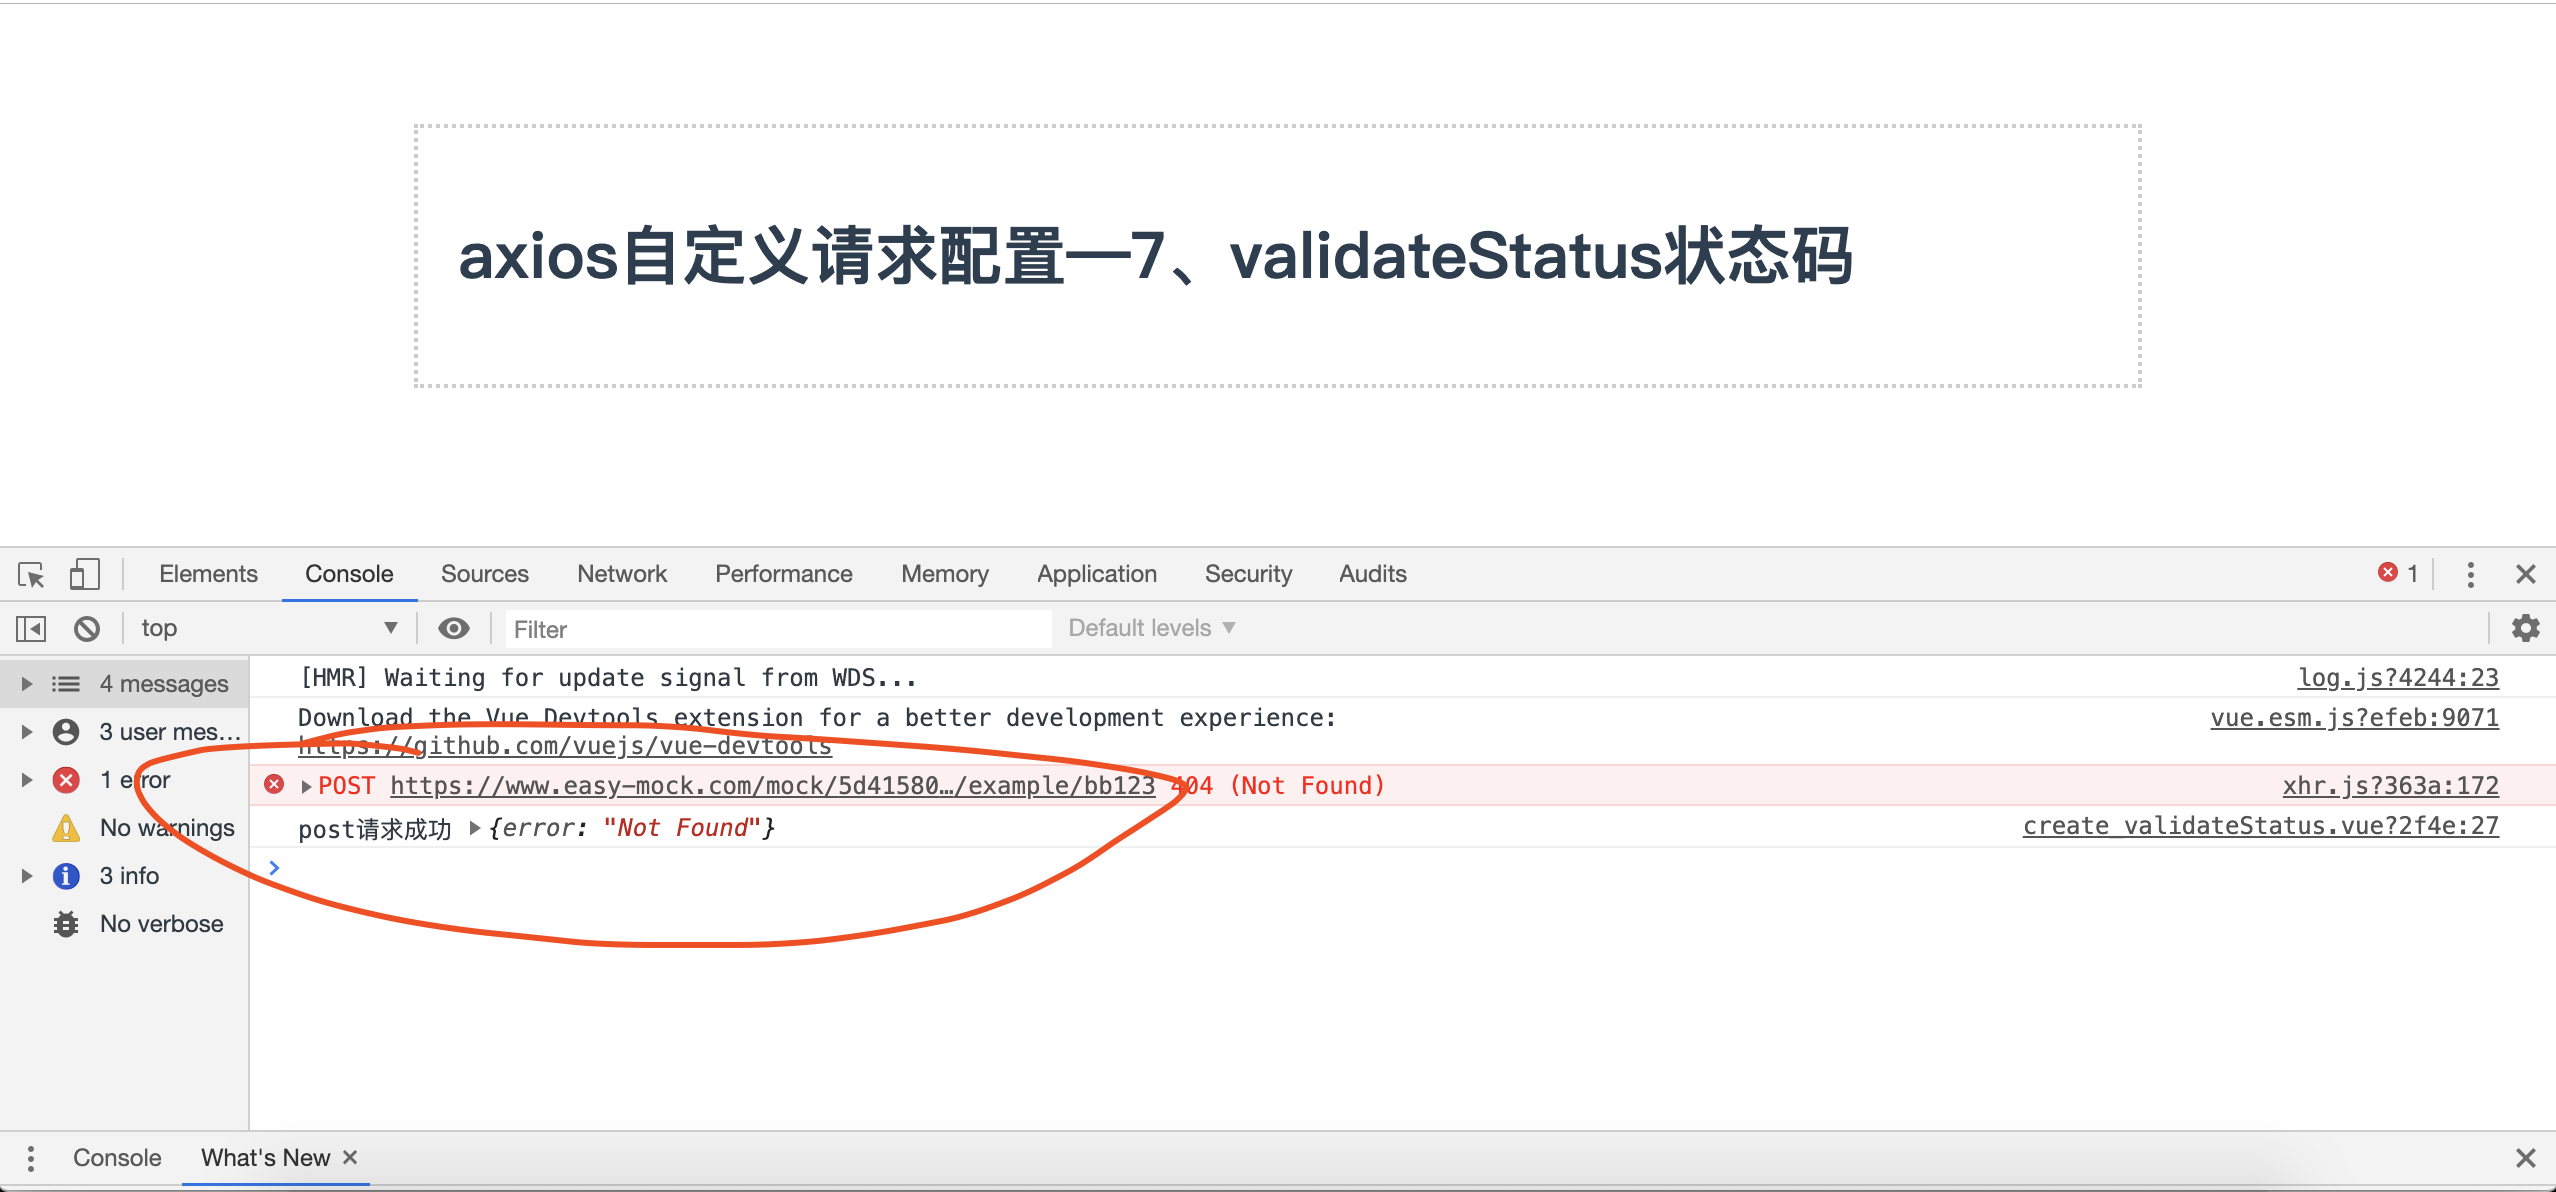The width and height of the screenshot is (2556, 1192).
Task: Open console settings gear icon
Action: pos(2526,629)
